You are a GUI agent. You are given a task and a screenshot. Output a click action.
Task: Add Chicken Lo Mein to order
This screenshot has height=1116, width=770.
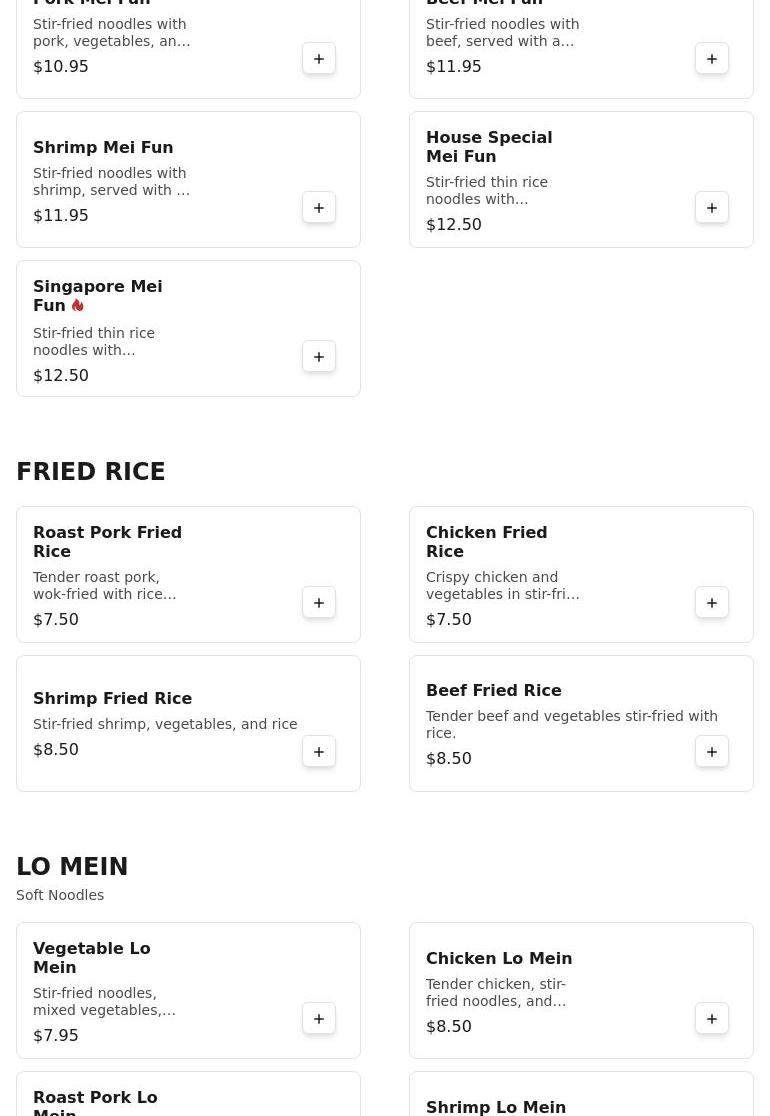pyautogui.click(x=712, y=1018)
